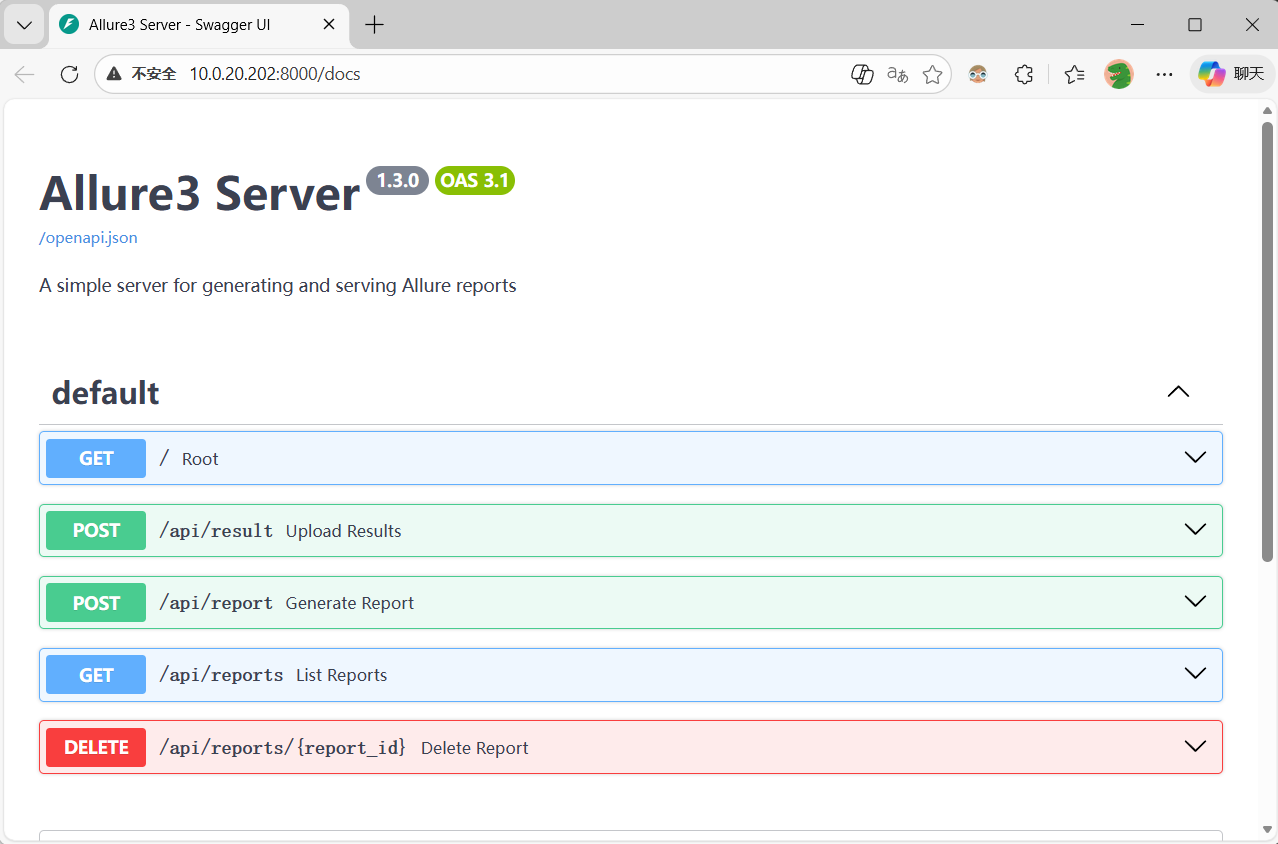Collapse the default section
The width and height of the screenshot is (1278, 844).
pos(1179,392)
